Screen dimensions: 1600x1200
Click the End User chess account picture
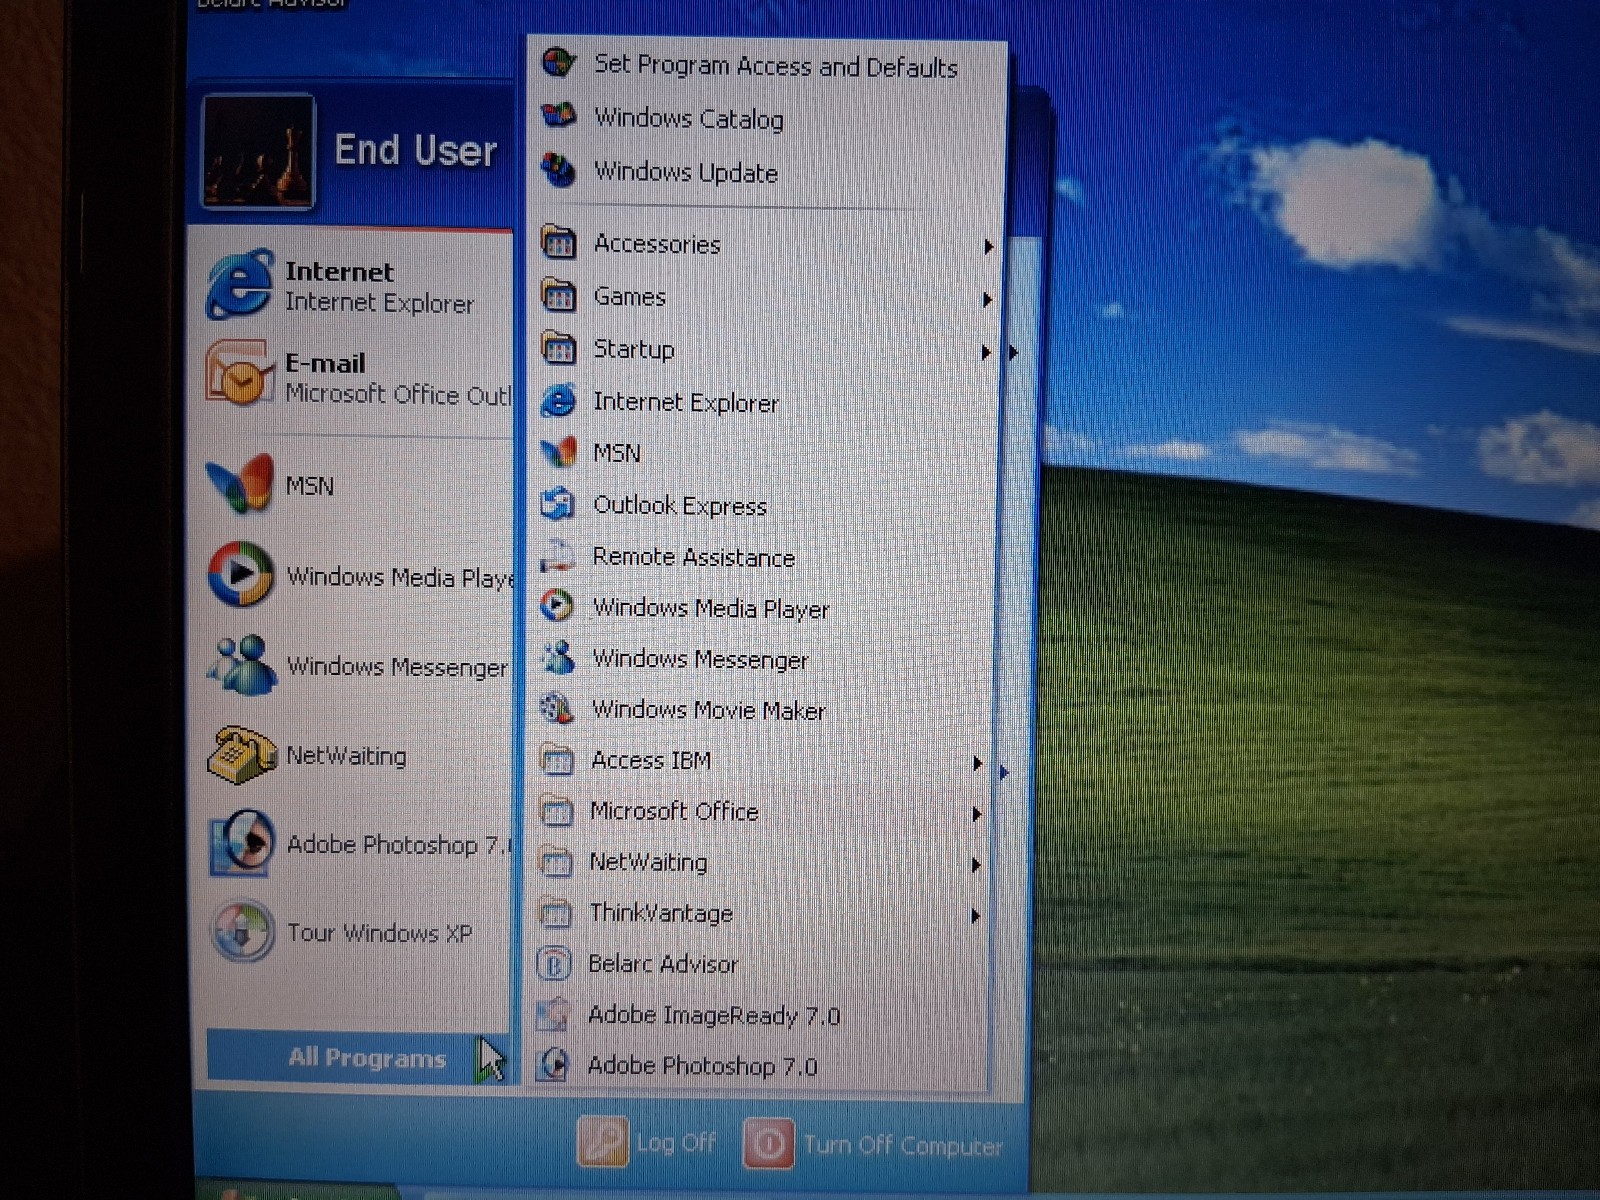(259, 151)
